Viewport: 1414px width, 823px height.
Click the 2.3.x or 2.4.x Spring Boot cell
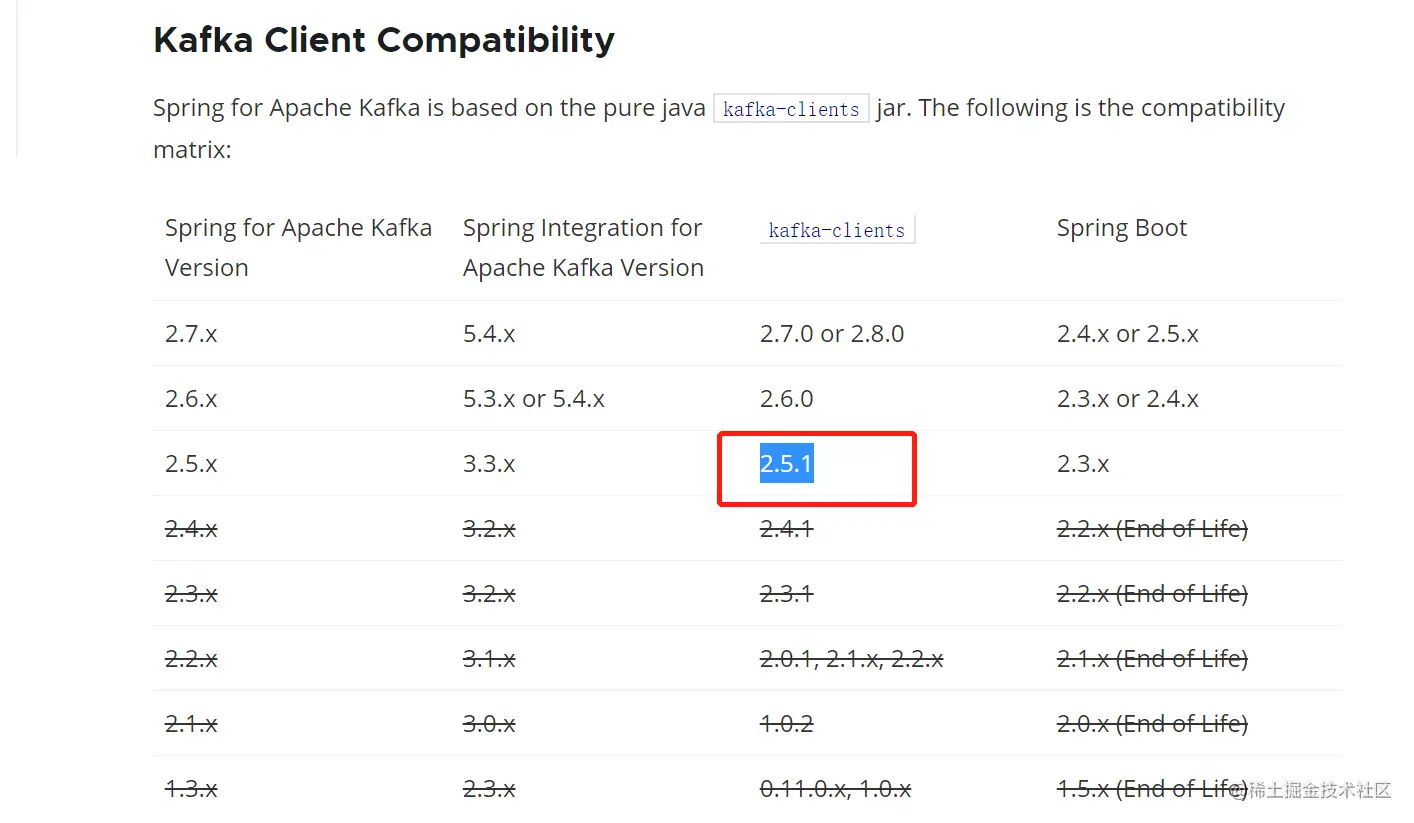(x=1127, y=399)
